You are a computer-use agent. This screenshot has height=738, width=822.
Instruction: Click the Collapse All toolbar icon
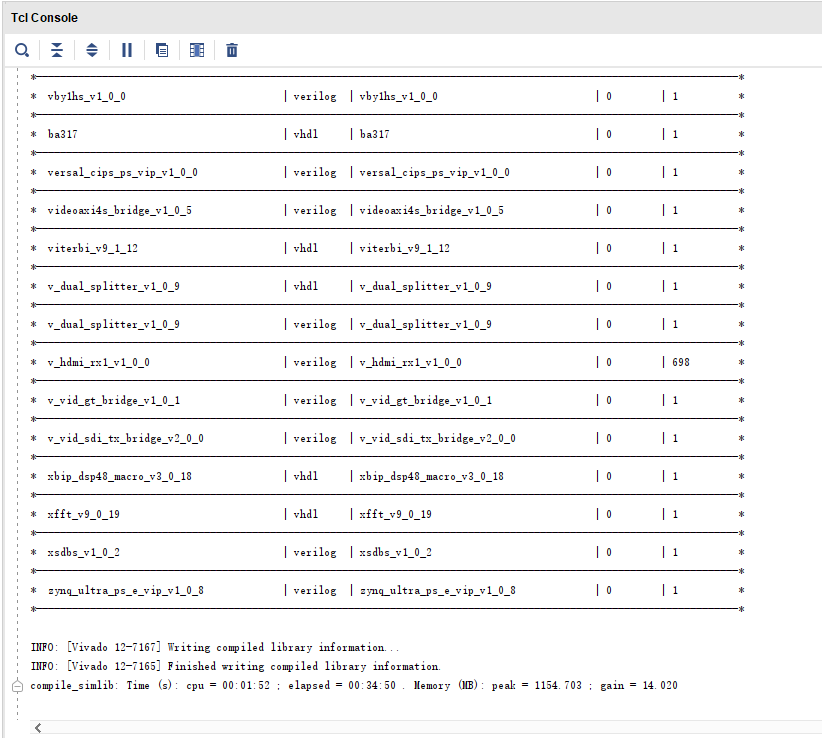(57, 50)
